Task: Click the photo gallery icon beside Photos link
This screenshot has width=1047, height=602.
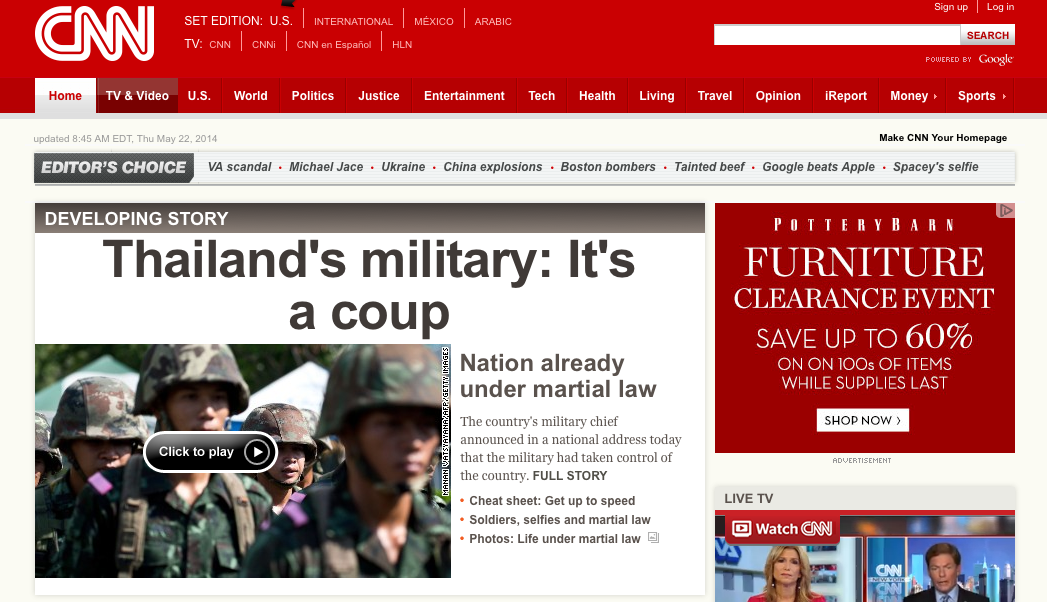Action: pos(654,537)
